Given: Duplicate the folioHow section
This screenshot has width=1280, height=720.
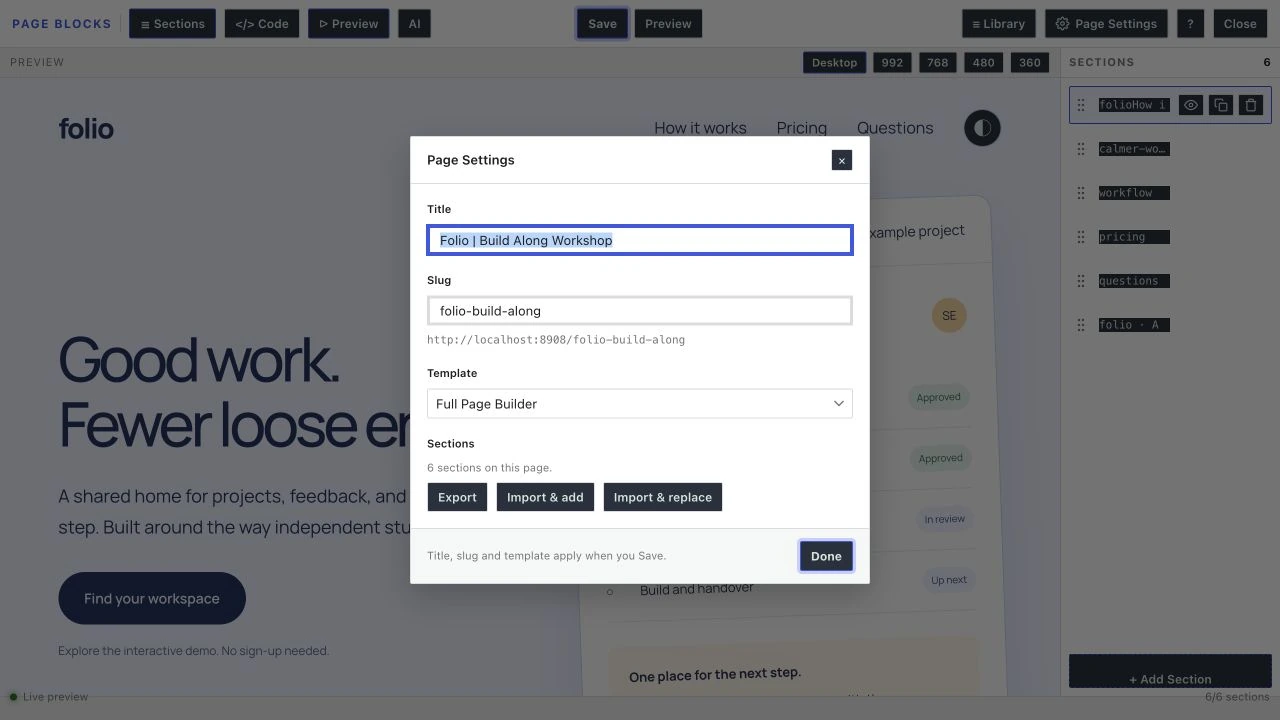Looking at the screenshot, I should (x=1220, y=105).
